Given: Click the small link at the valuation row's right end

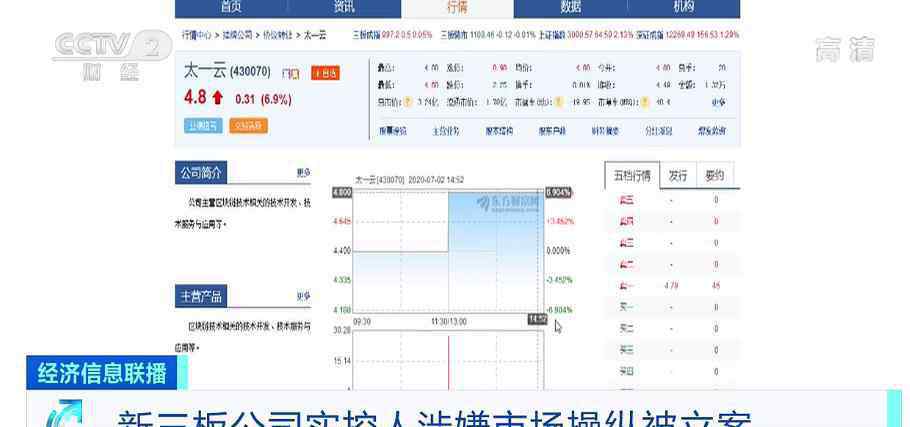Looking at the screenshot, I should coord(718,102).
